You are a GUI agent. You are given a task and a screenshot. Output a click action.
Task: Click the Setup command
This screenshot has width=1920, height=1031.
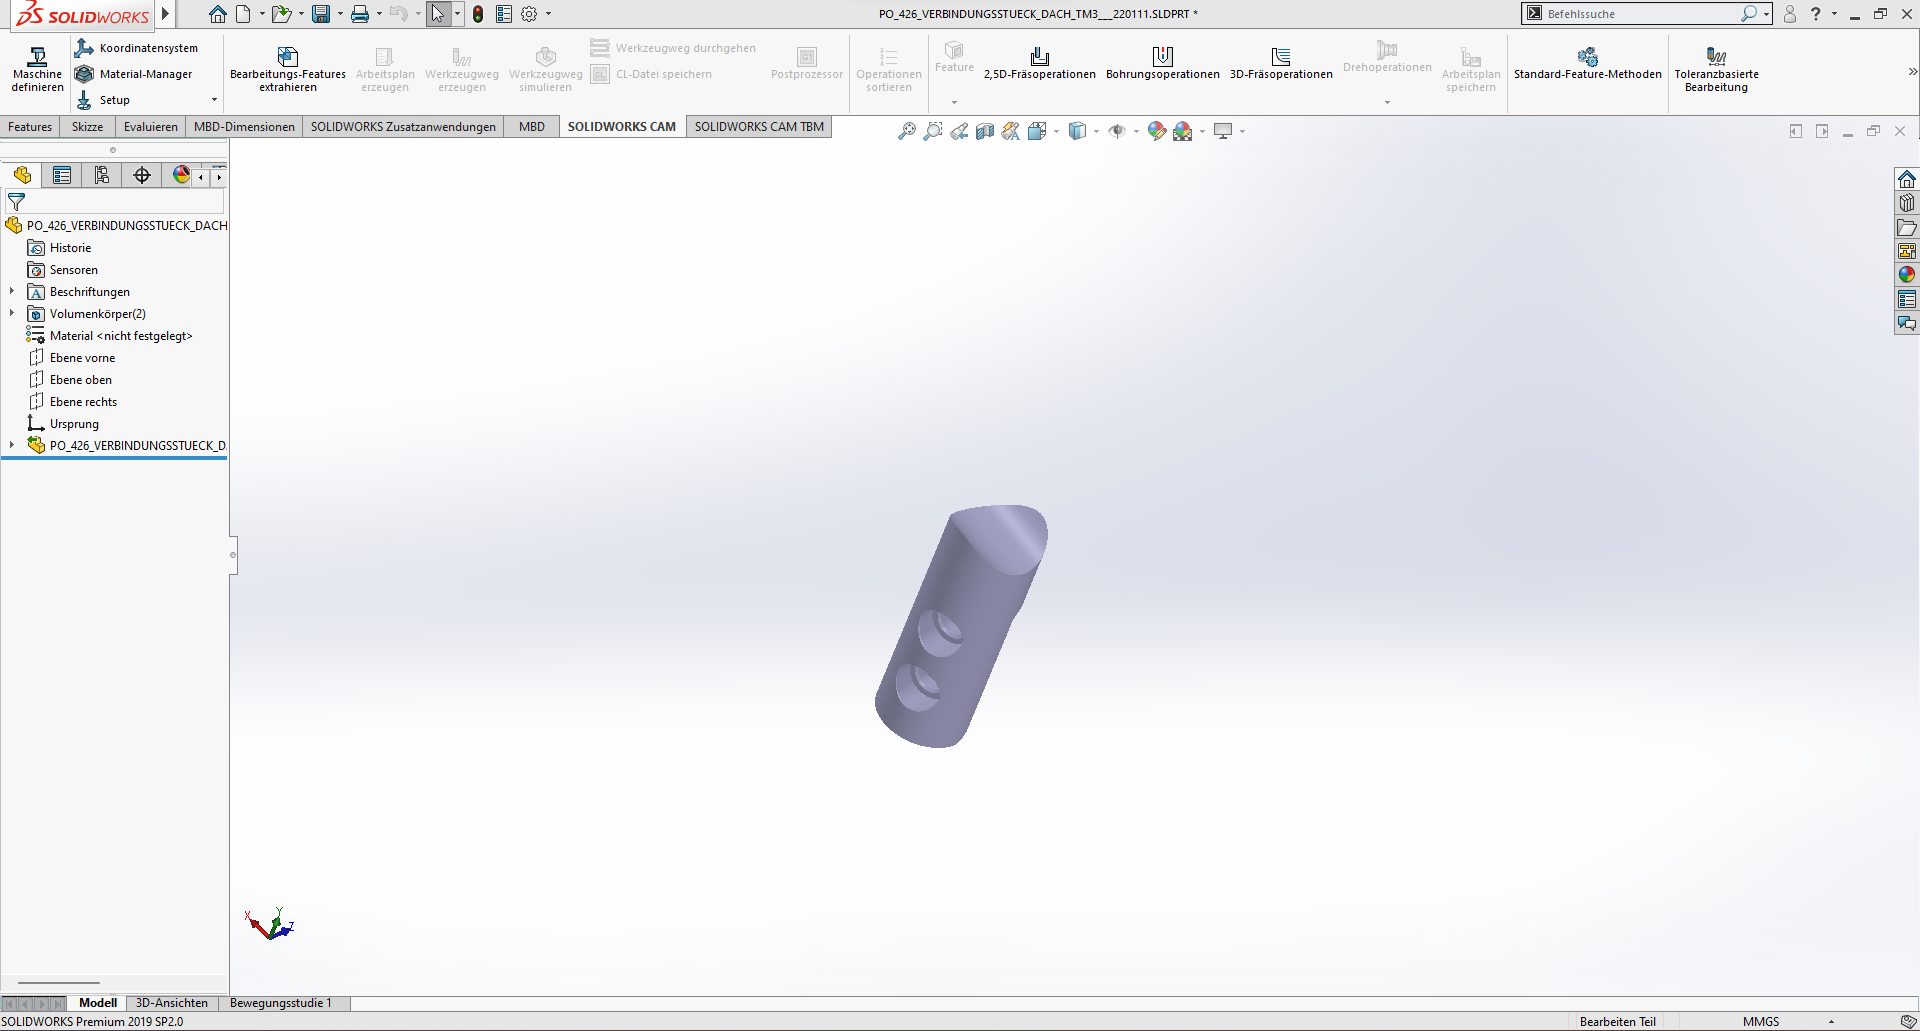[103, 100]
